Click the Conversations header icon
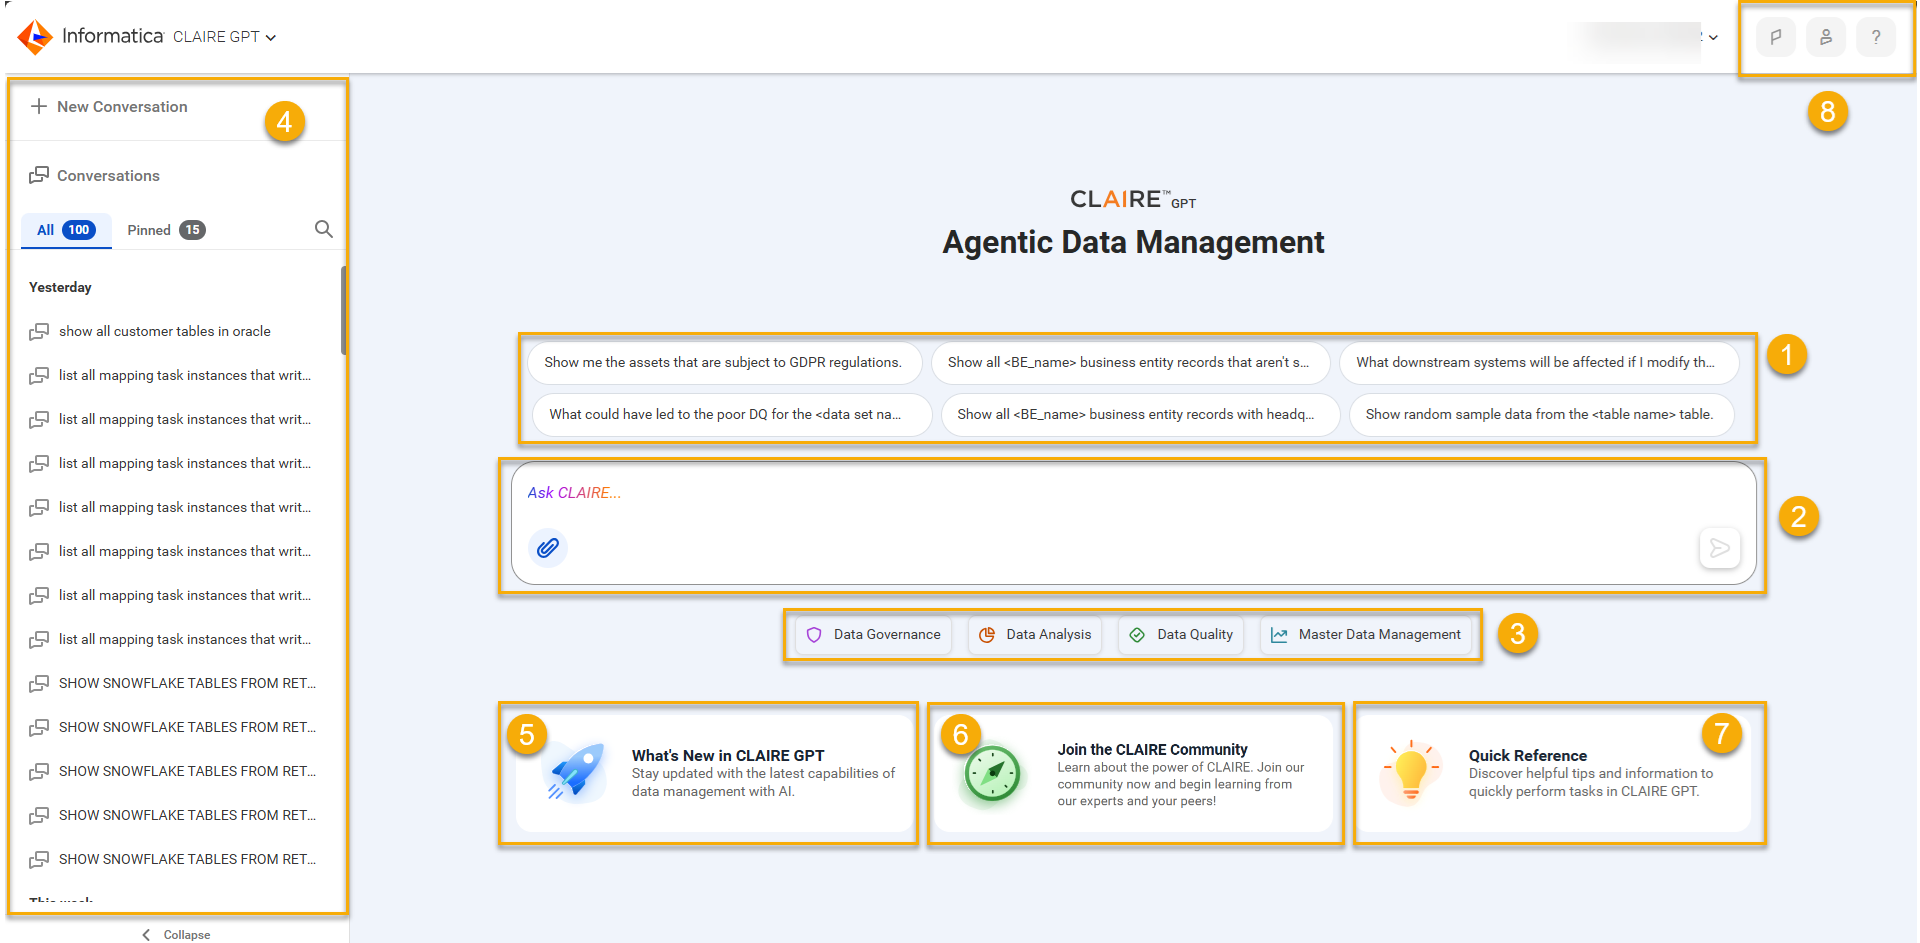The image size is (1920, 943). (39, 175)
